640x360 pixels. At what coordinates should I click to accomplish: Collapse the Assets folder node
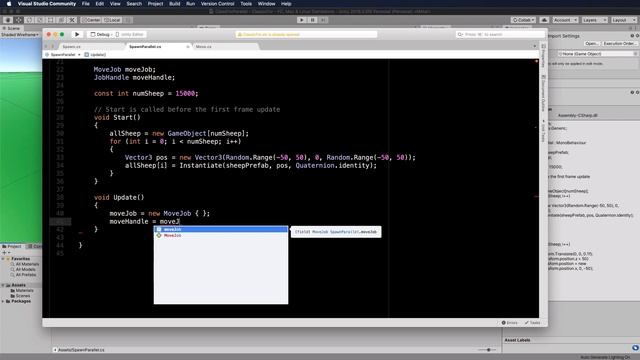[x=3, y=285]
